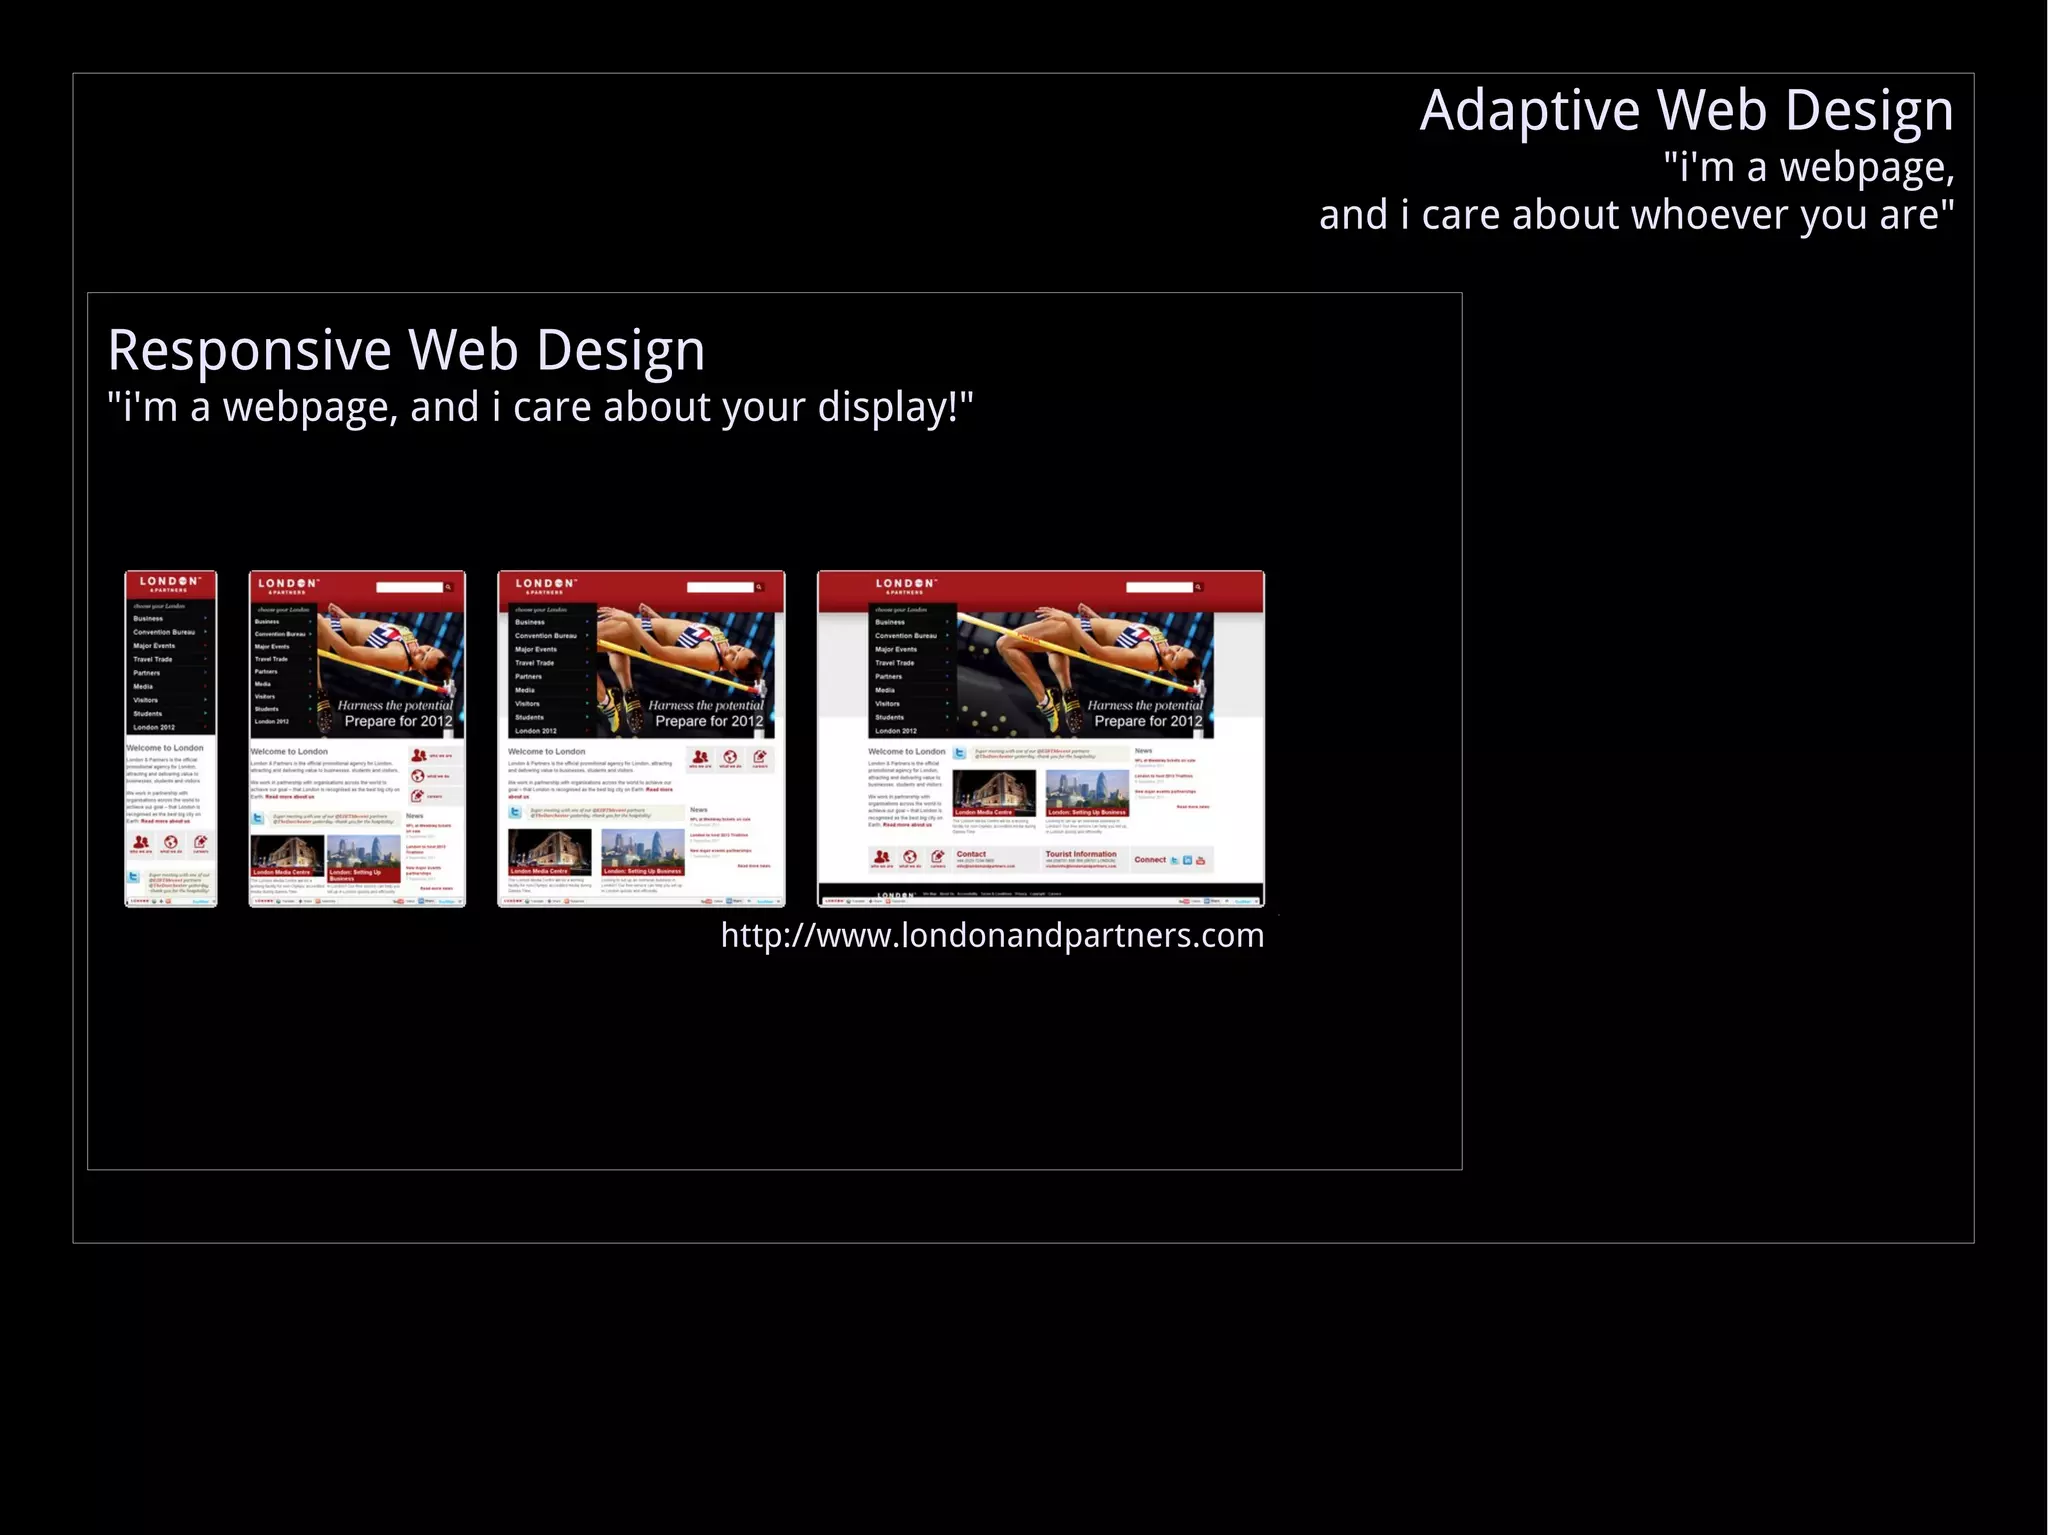Click "London: Setting Up Business" image in widest screenshot
Viewport: 2048px width, 1535px height.
[1087, 793]
